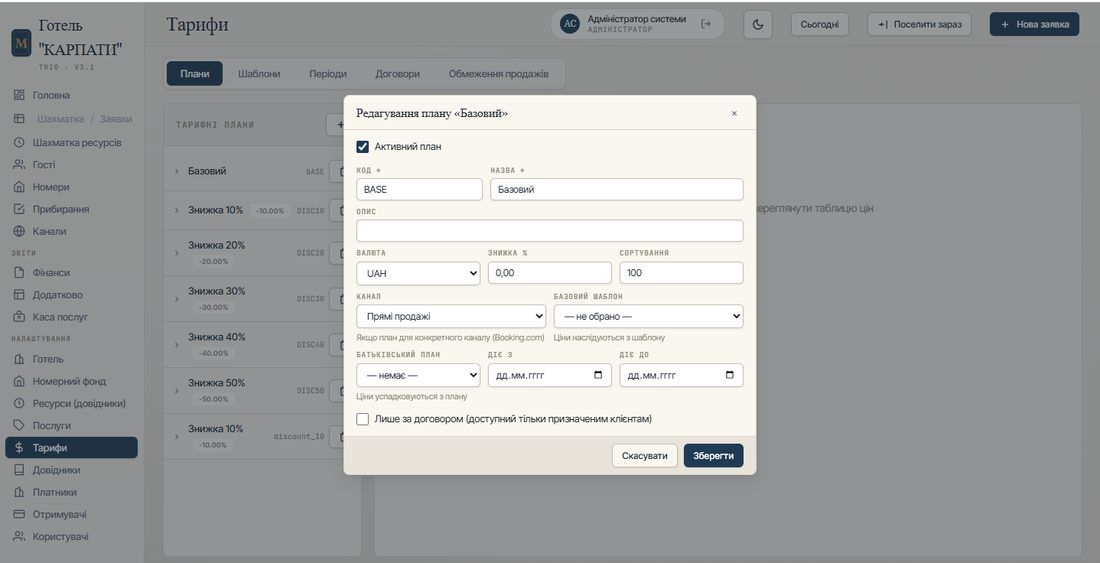Open the Батьківський план dropdown
The image size is (1100, 563).
click(418, 375)
